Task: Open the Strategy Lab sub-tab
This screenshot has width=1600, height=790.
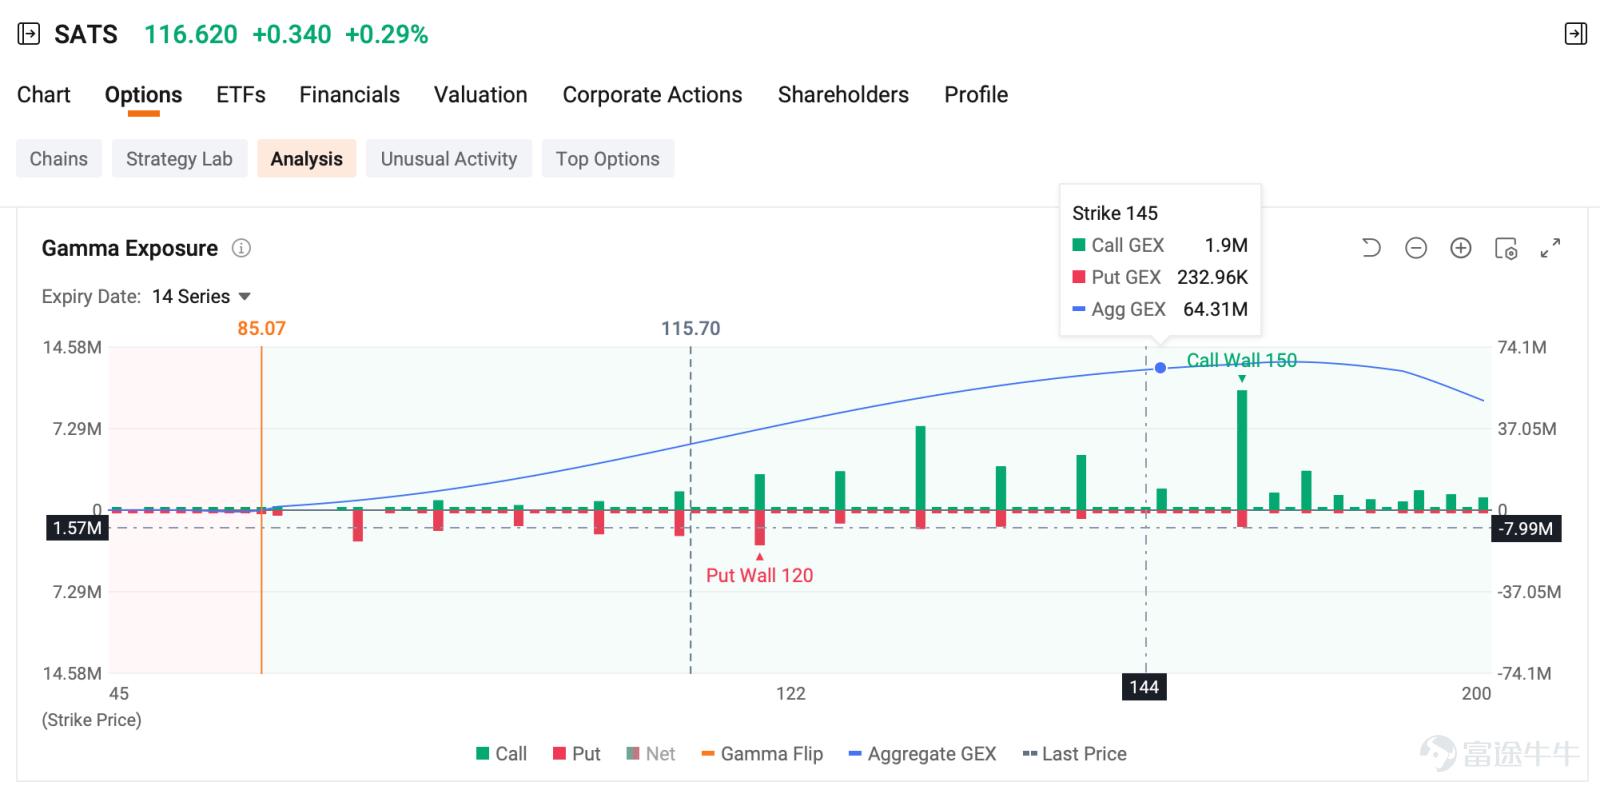Action: (x=179, y=159)
